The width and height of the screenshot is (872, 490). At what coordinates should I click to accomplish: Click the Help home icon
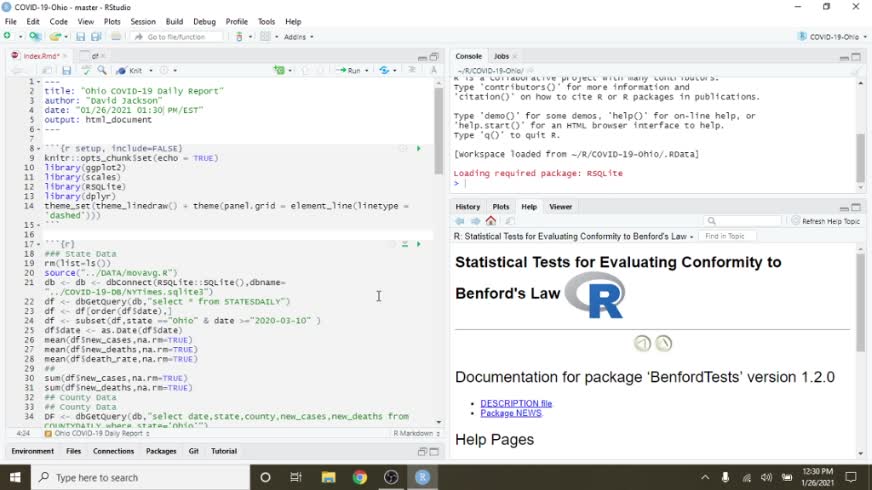coord(490,221)
